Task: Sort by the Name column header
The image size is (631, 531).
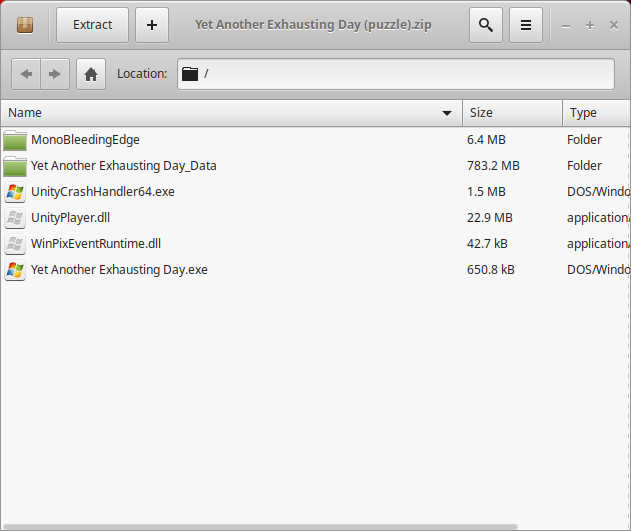Action: coord(231,113)
